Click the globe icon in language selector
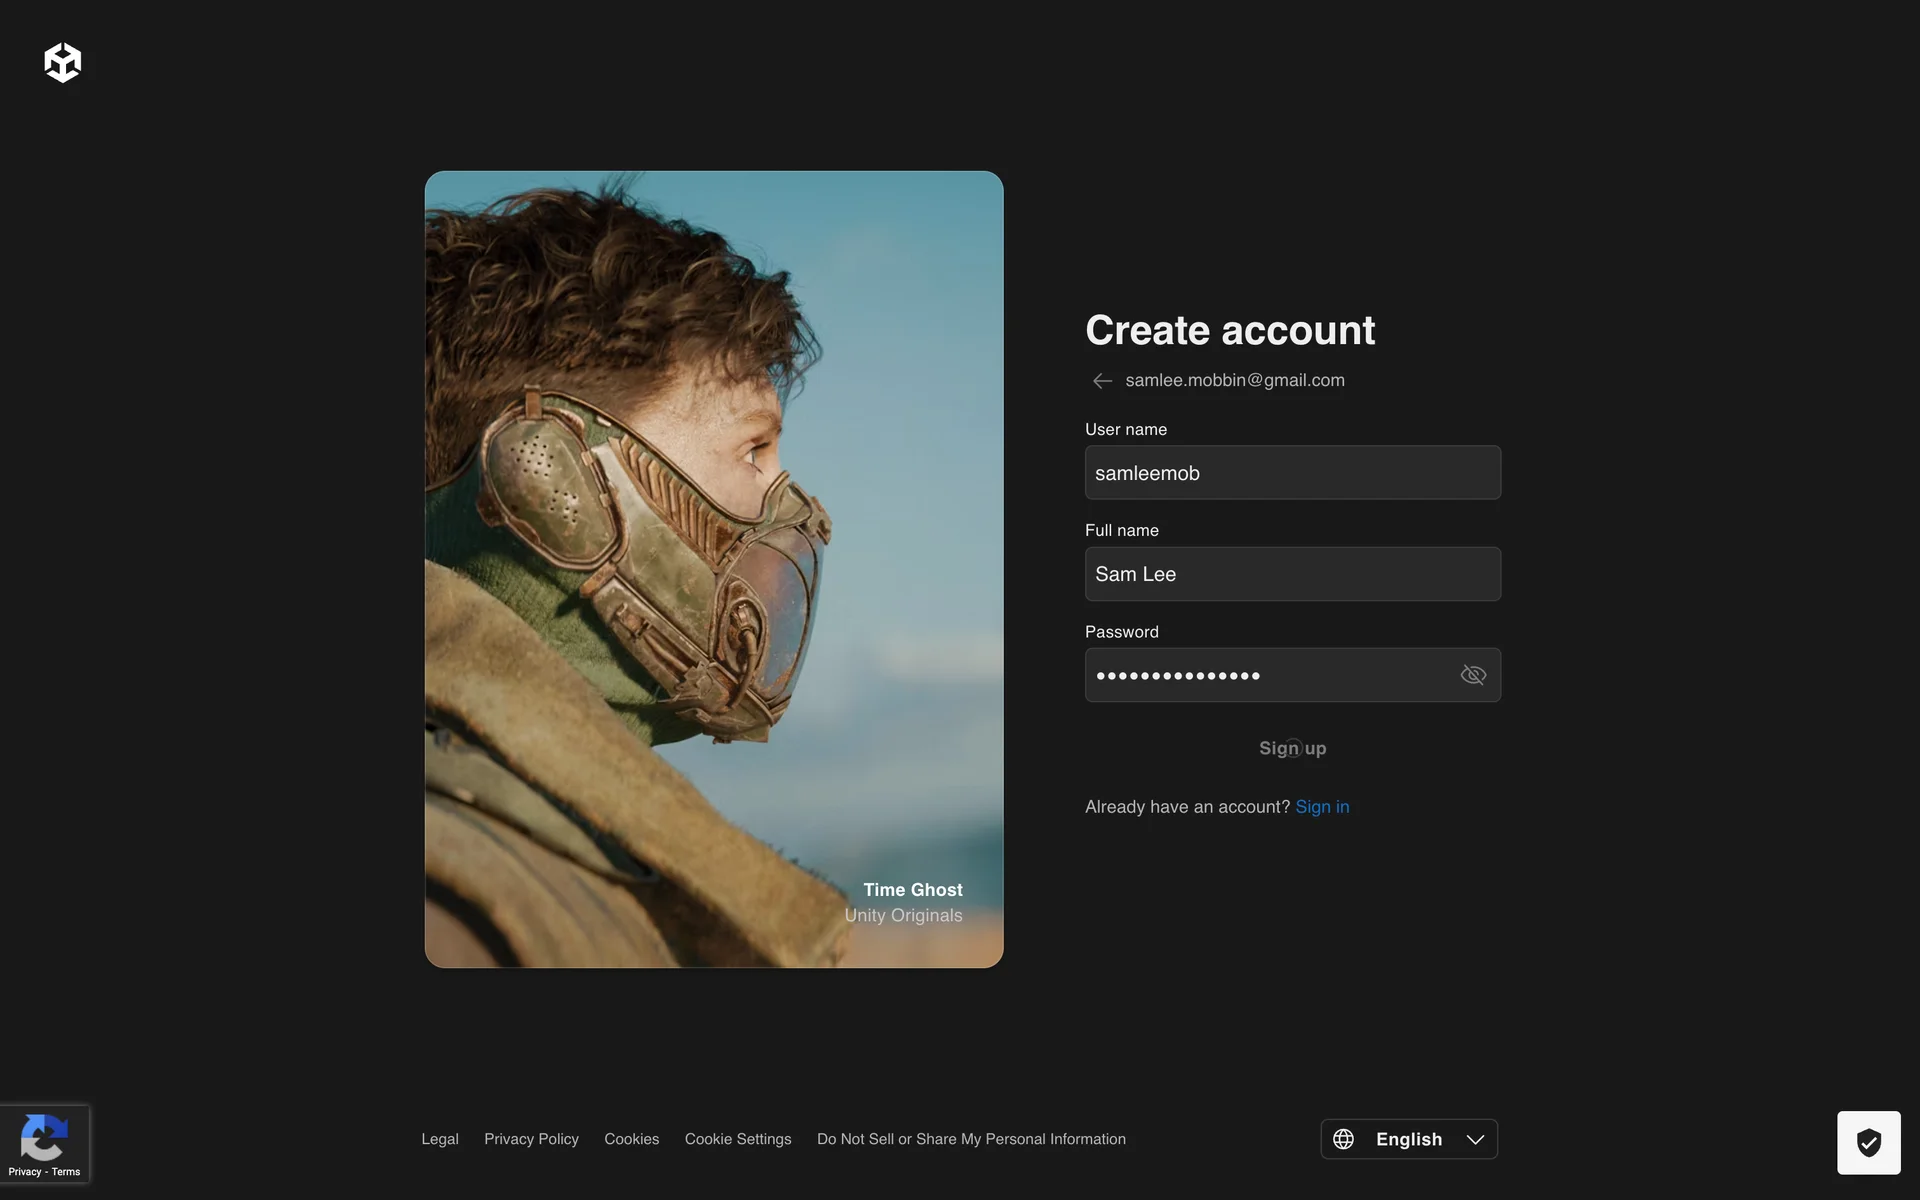The image size is (1920, 1200). 1343,1139
